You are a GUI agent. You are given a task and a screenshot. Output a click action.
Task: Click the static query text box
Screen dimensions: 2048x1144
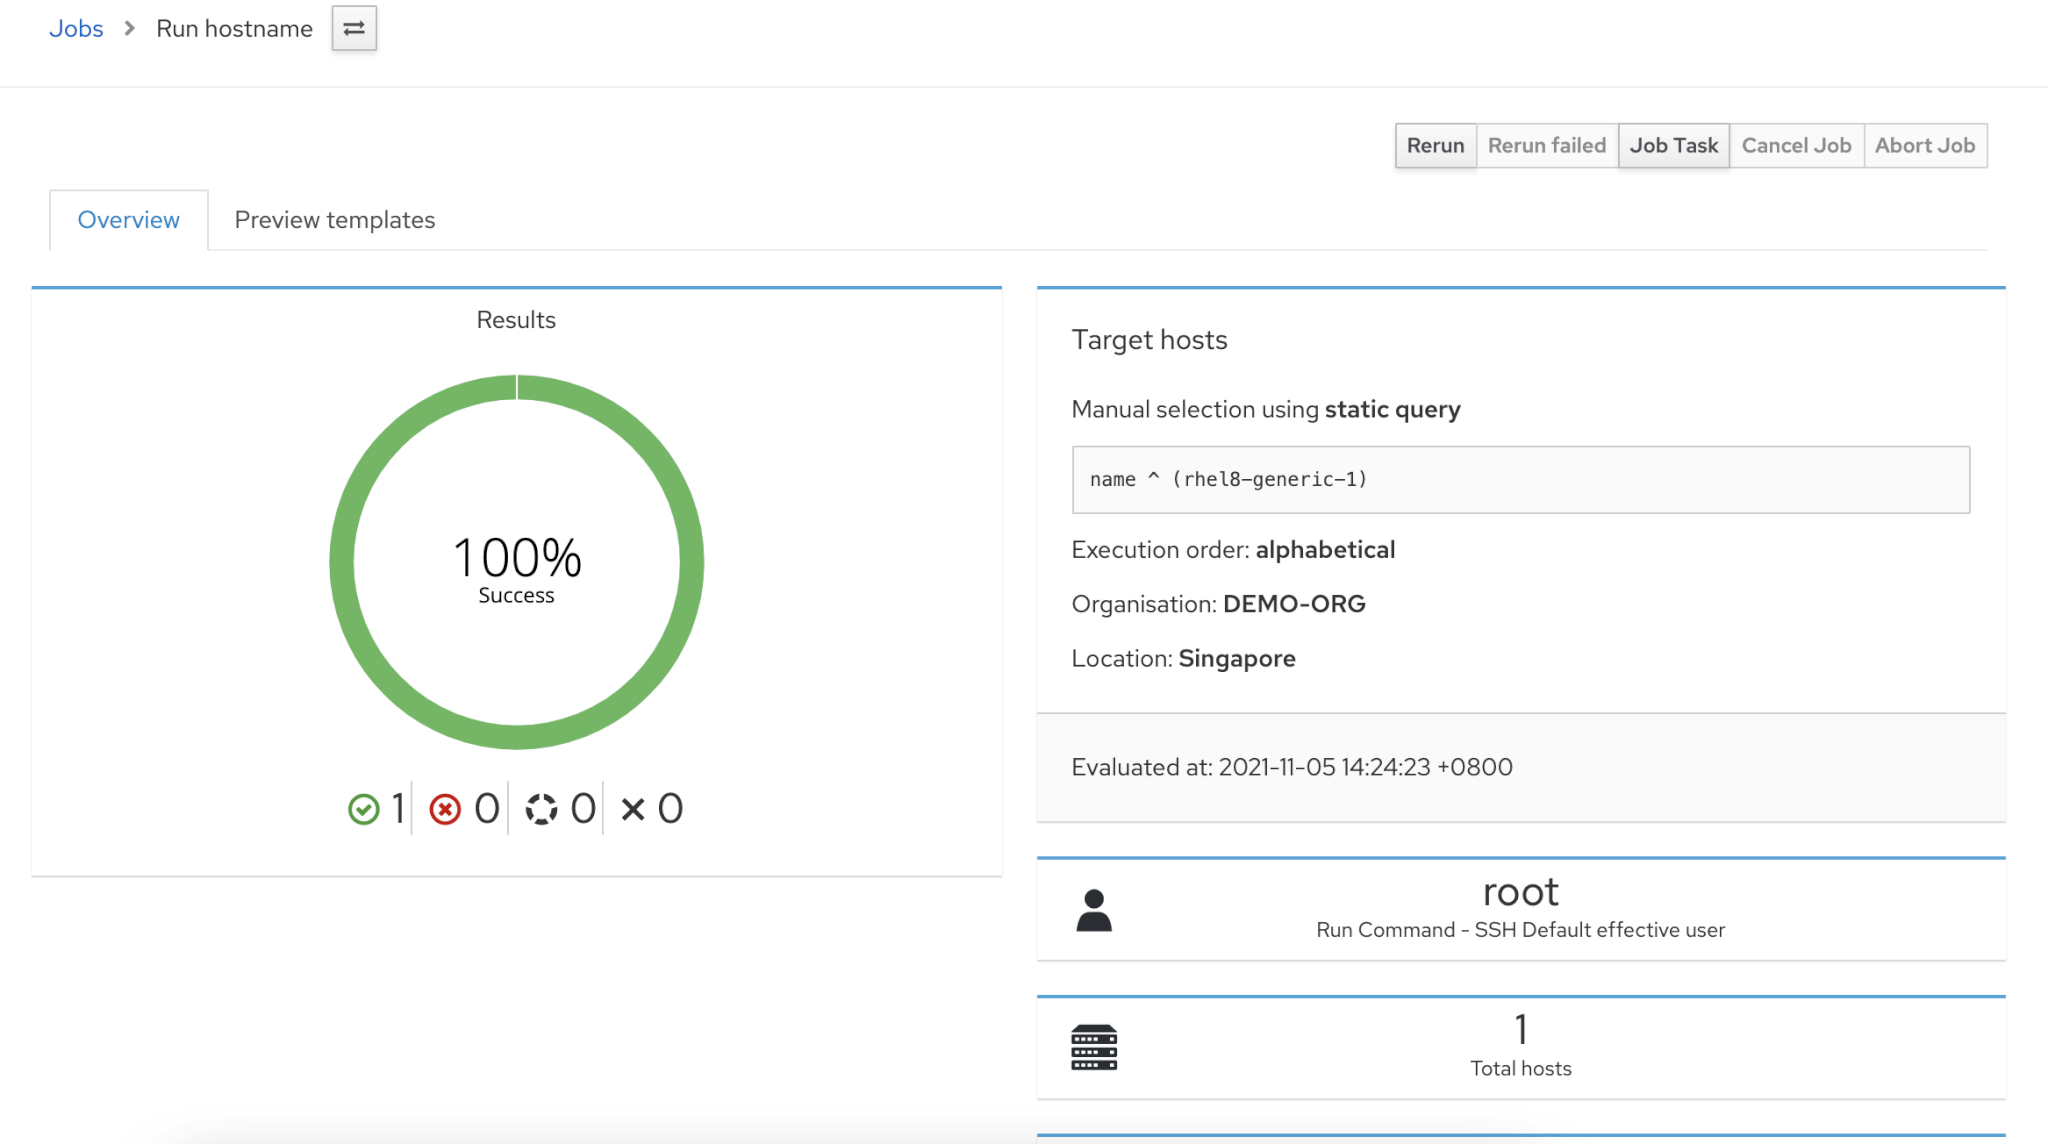[x=1520, y=480]
